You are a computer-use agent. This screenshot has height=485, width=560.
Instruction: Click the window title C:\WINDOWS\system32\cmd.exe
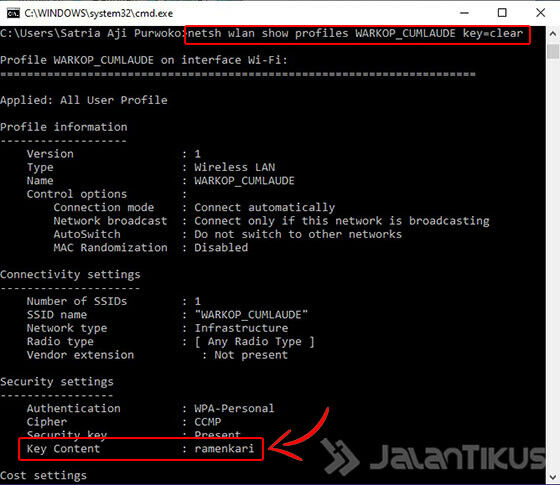click(x=99, y=14)
